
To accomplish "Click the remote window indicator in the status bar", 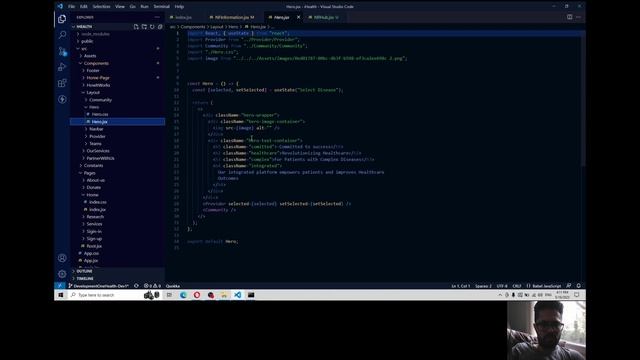I will (x=60, y=286).
